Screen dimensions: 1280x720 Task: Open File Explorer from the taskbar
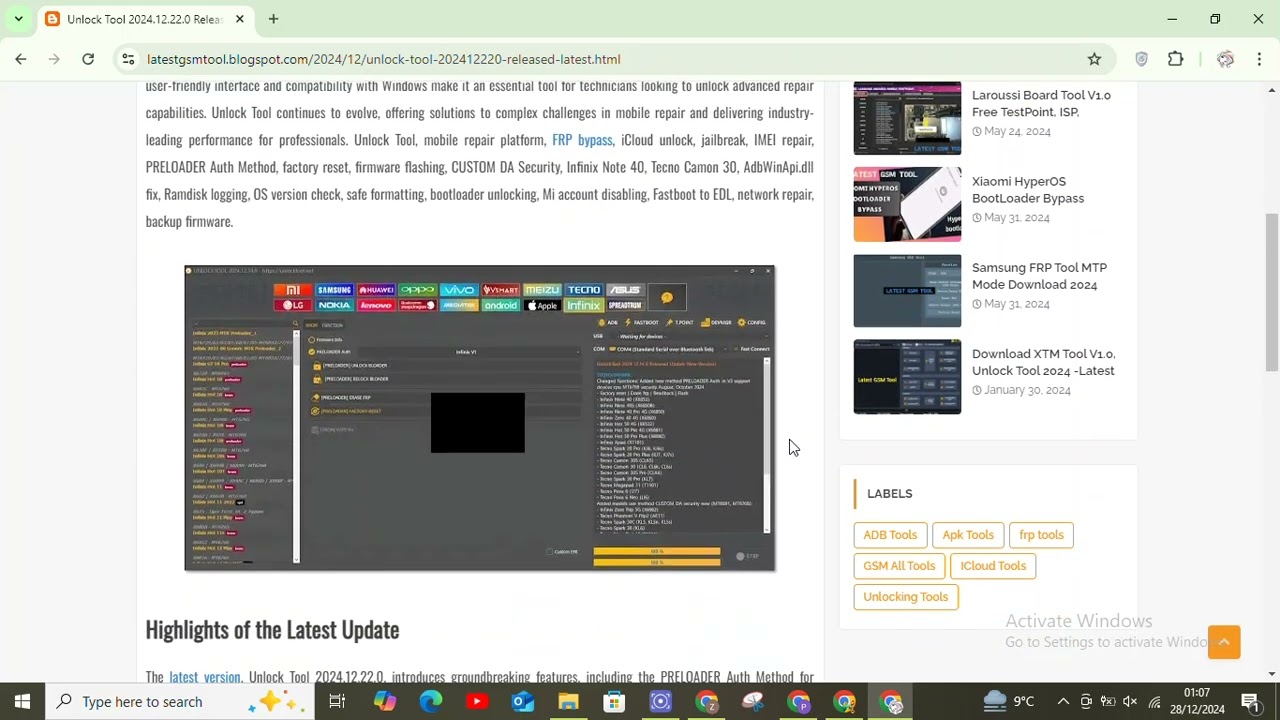pos(569,701)
